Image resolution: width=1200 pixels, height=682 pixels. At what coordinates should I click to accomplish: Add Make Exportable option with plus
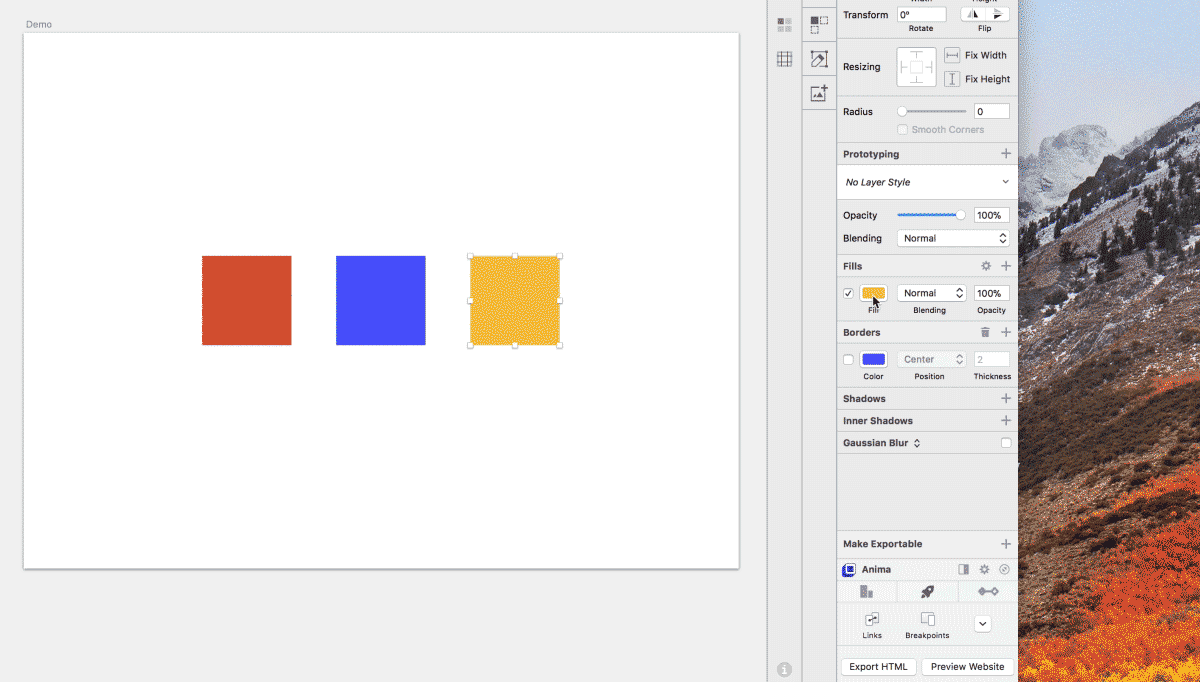(x=1006, y=544)
